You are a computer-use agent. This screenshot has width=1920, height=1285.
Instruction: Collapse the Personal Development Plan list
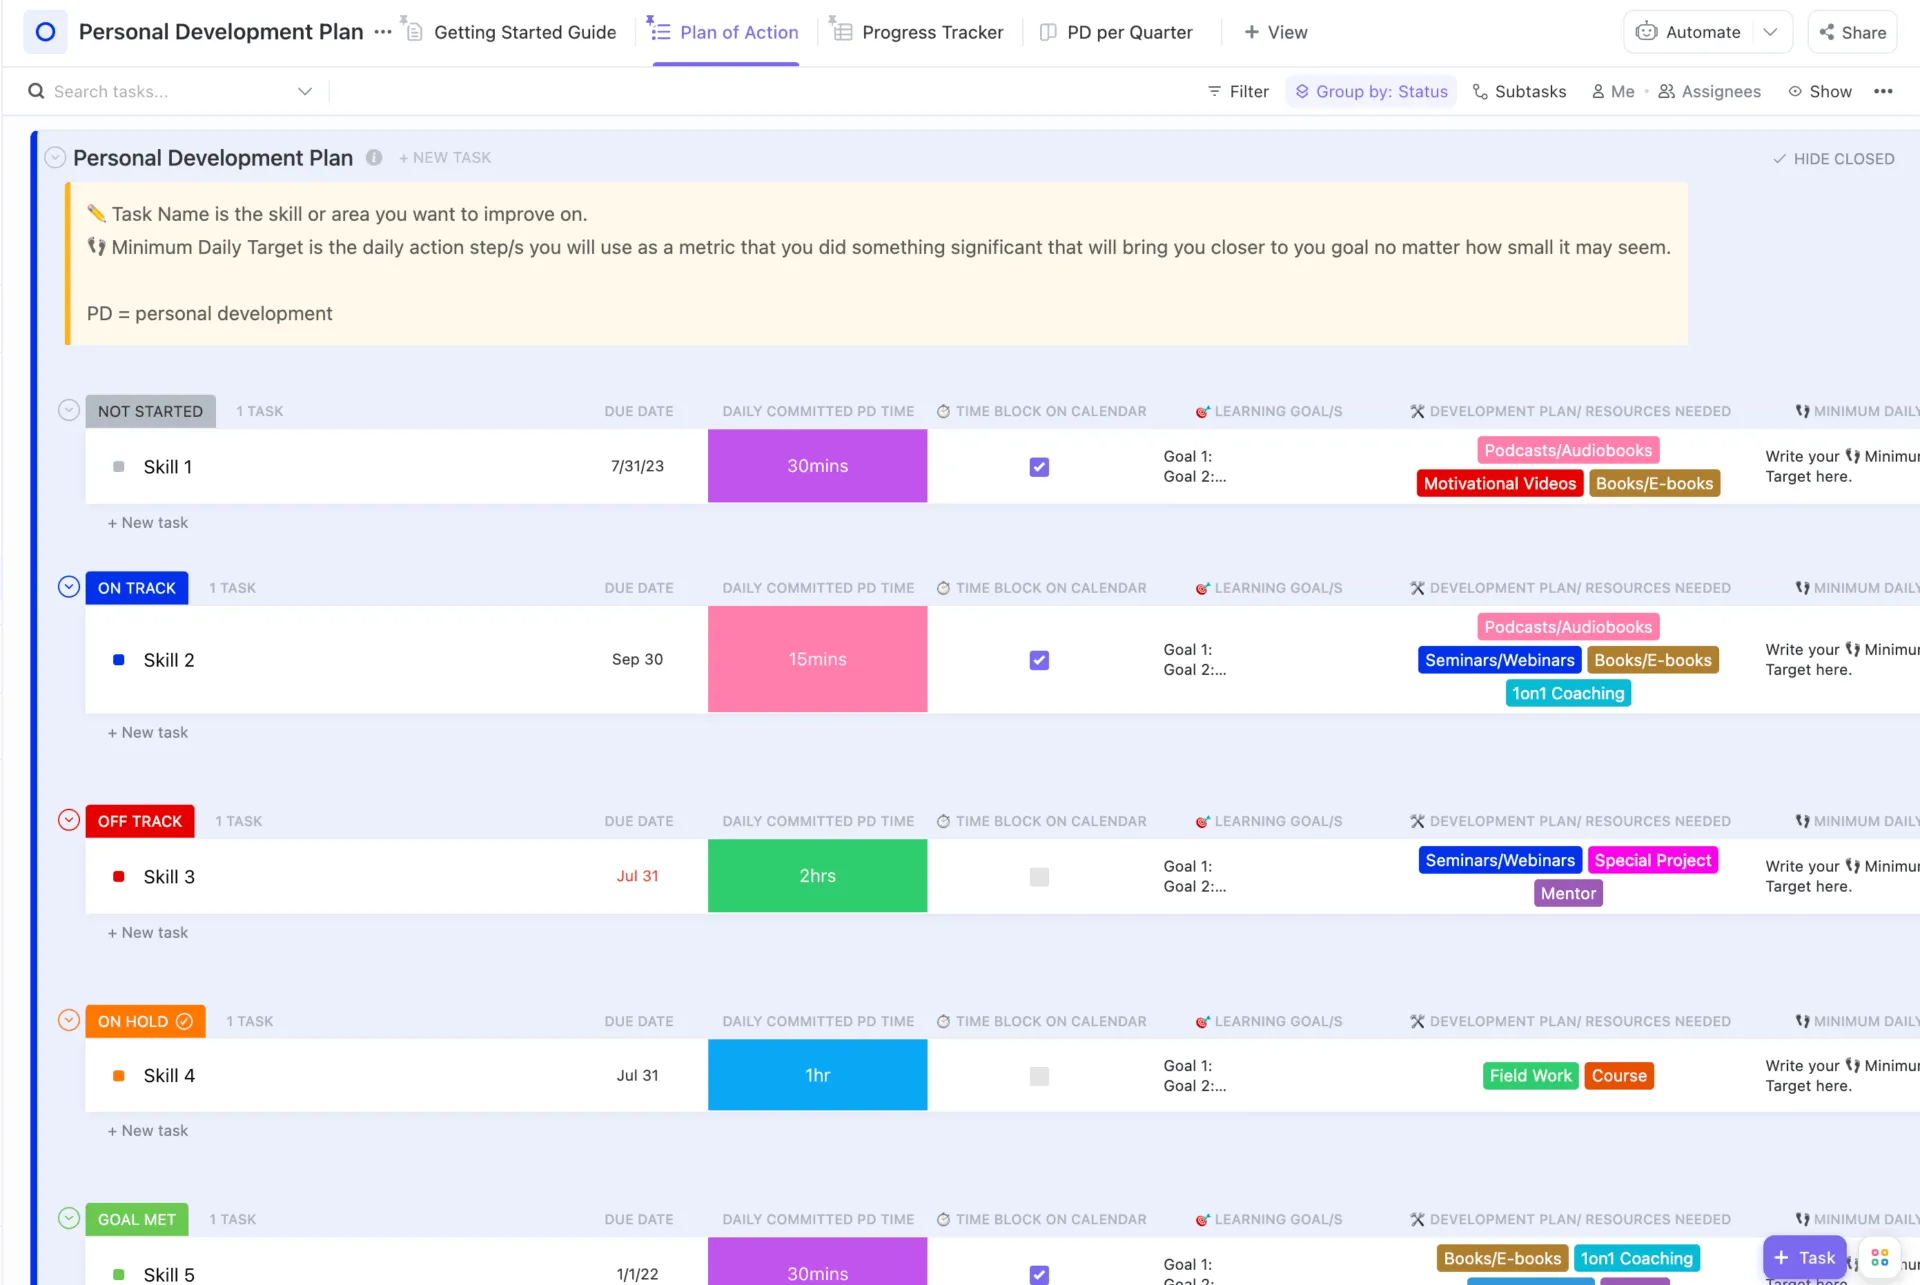click(x=56, y=157)
